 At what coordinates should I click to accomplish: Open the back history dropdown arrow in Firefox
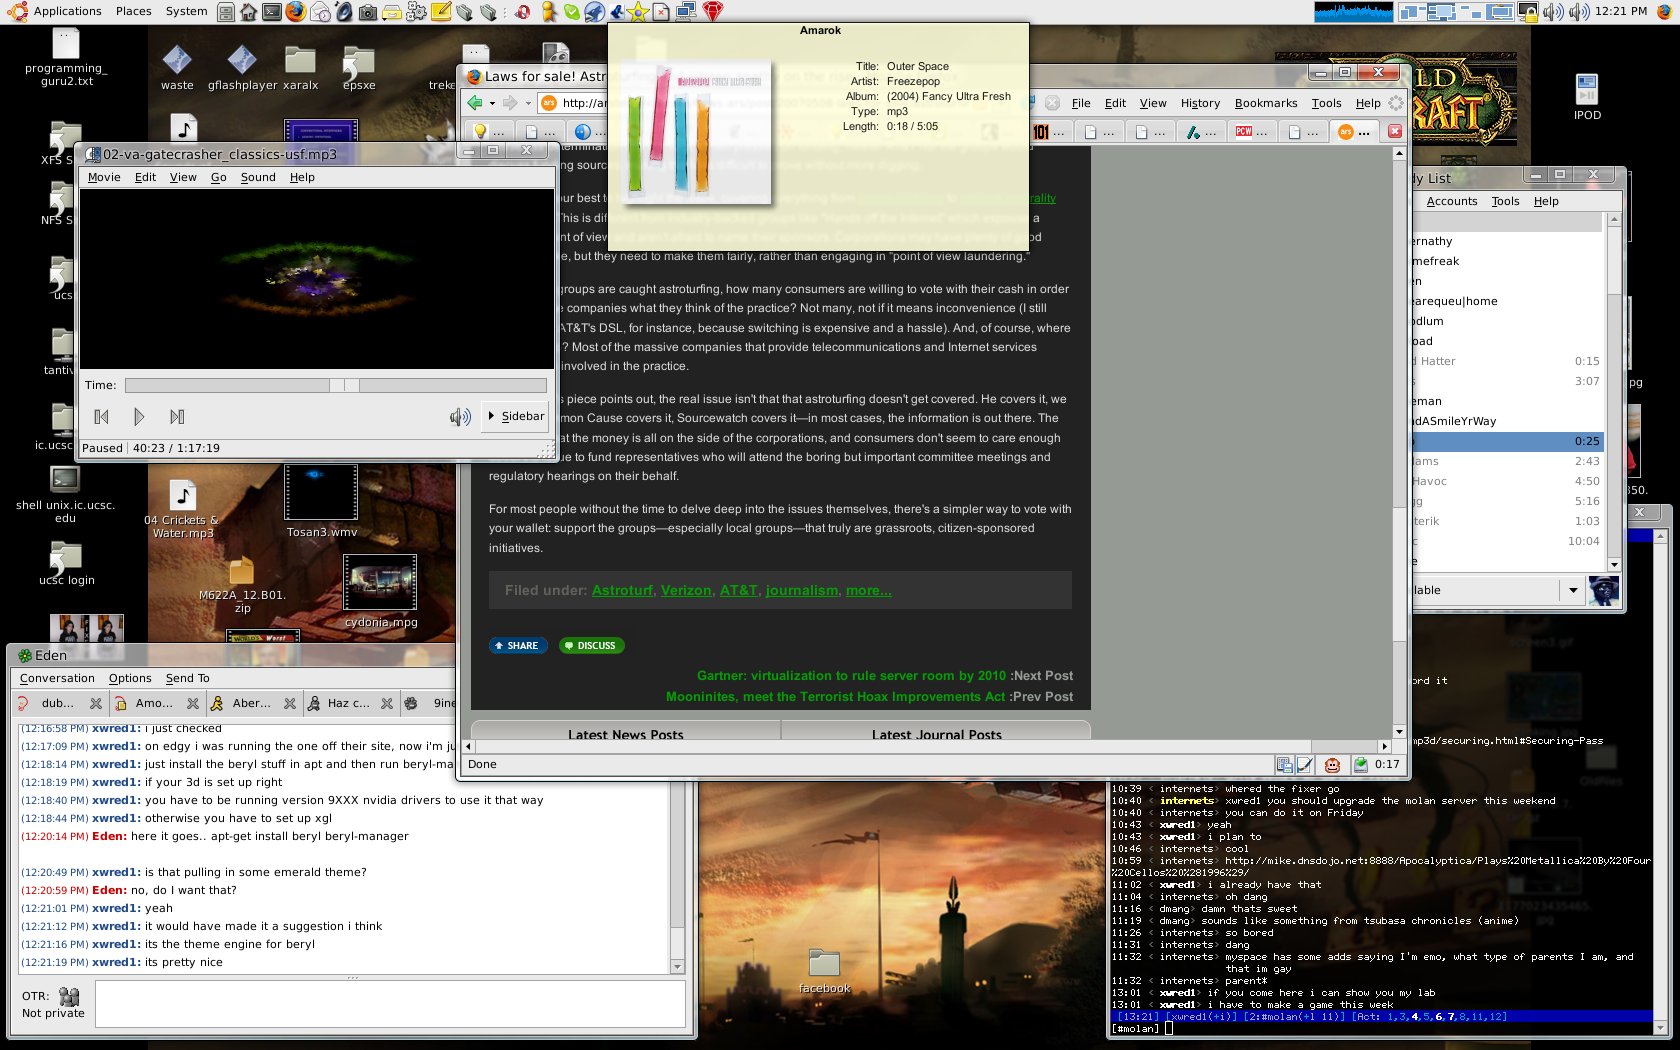click(492, 103)
